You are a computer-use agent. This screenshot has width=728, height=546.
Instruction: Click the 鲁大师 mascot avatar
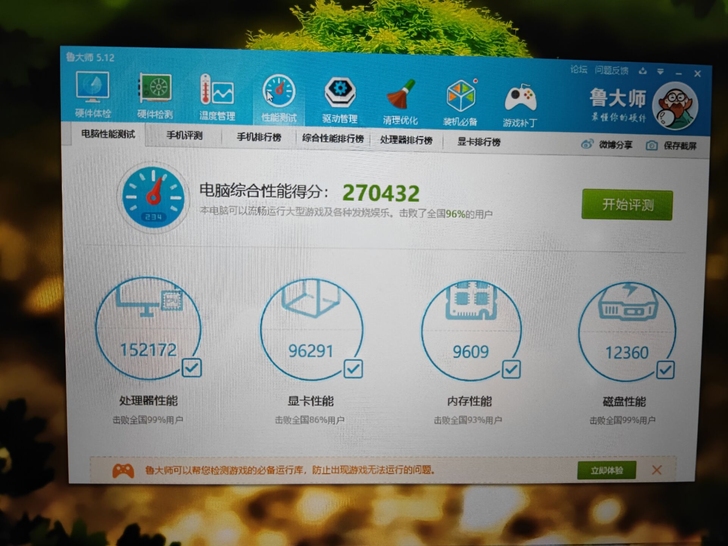[675, 107]
